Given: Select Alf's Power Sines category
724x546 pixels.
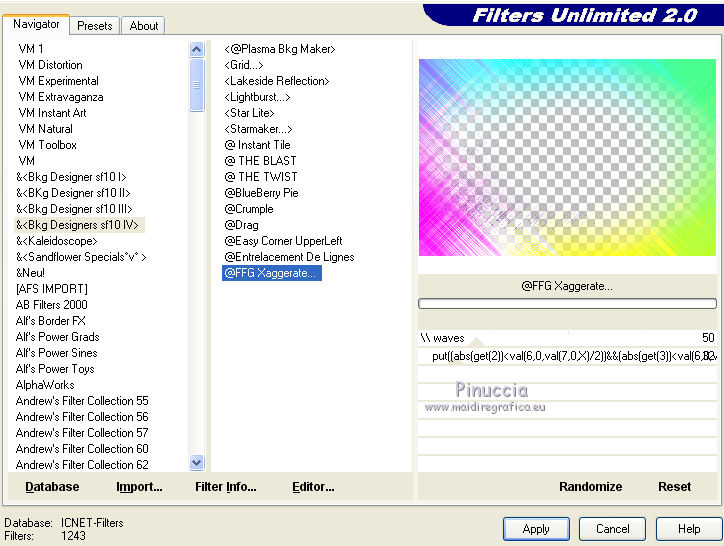Looking at the screenshot, I should click(x=56, y=353).
